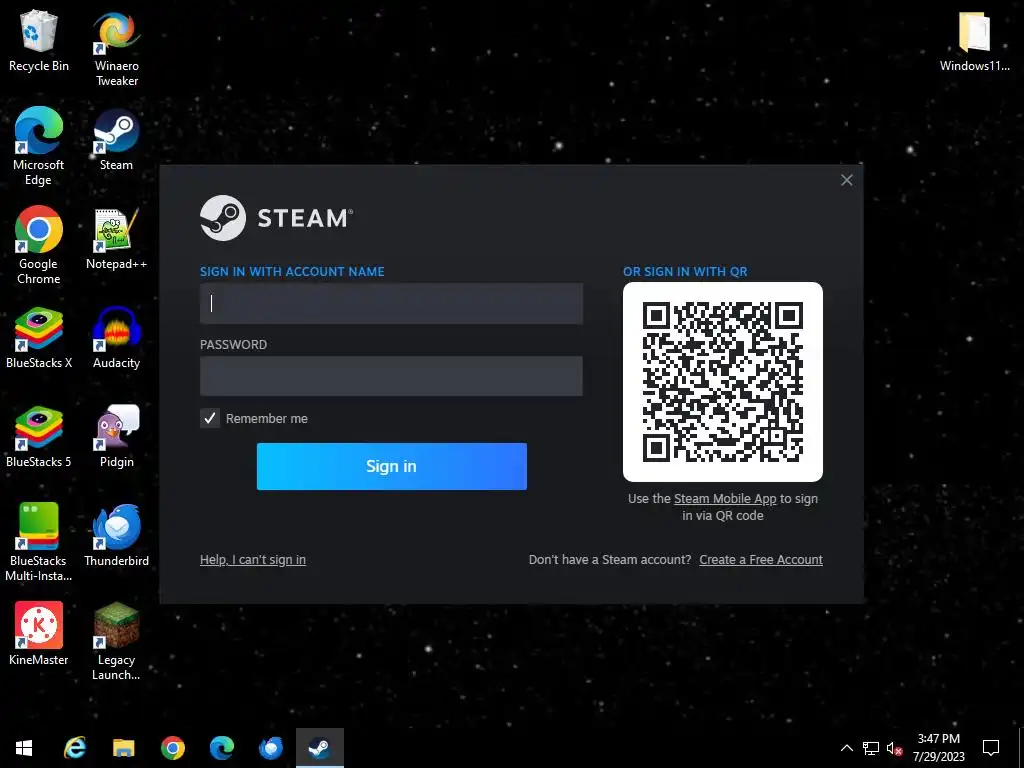
Task: Select the Notepad++ desktop icon
Action: (x=116, y=239)
